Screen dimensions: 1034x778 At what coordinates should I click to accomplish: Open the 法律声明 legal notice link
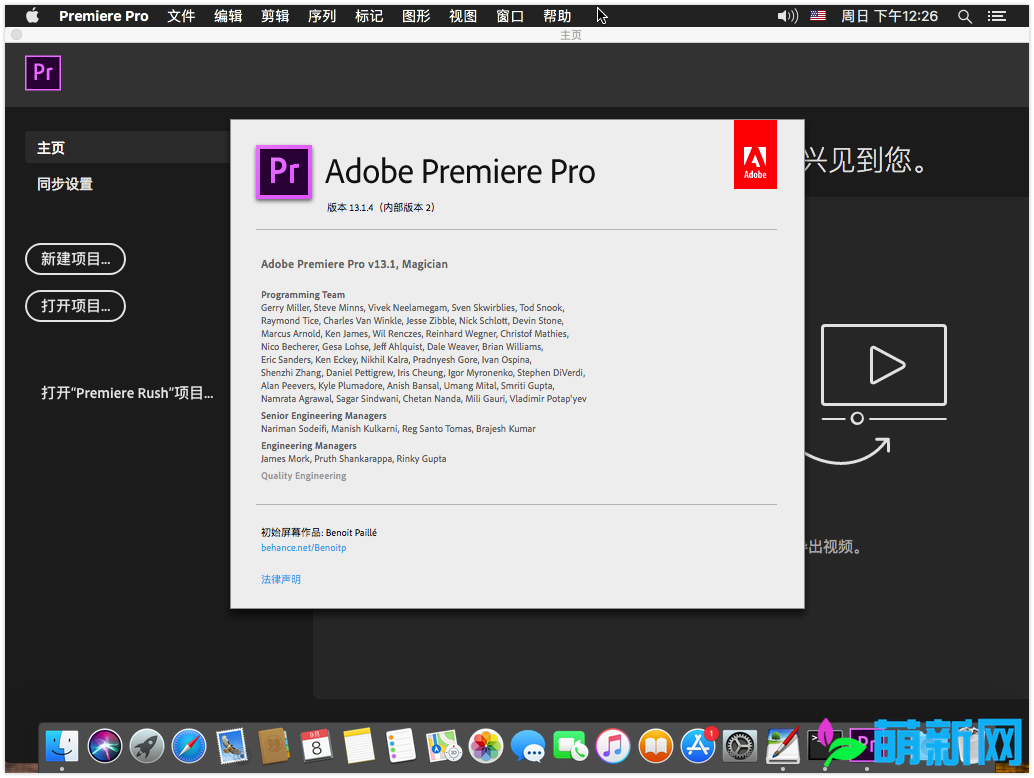(281, 580)
